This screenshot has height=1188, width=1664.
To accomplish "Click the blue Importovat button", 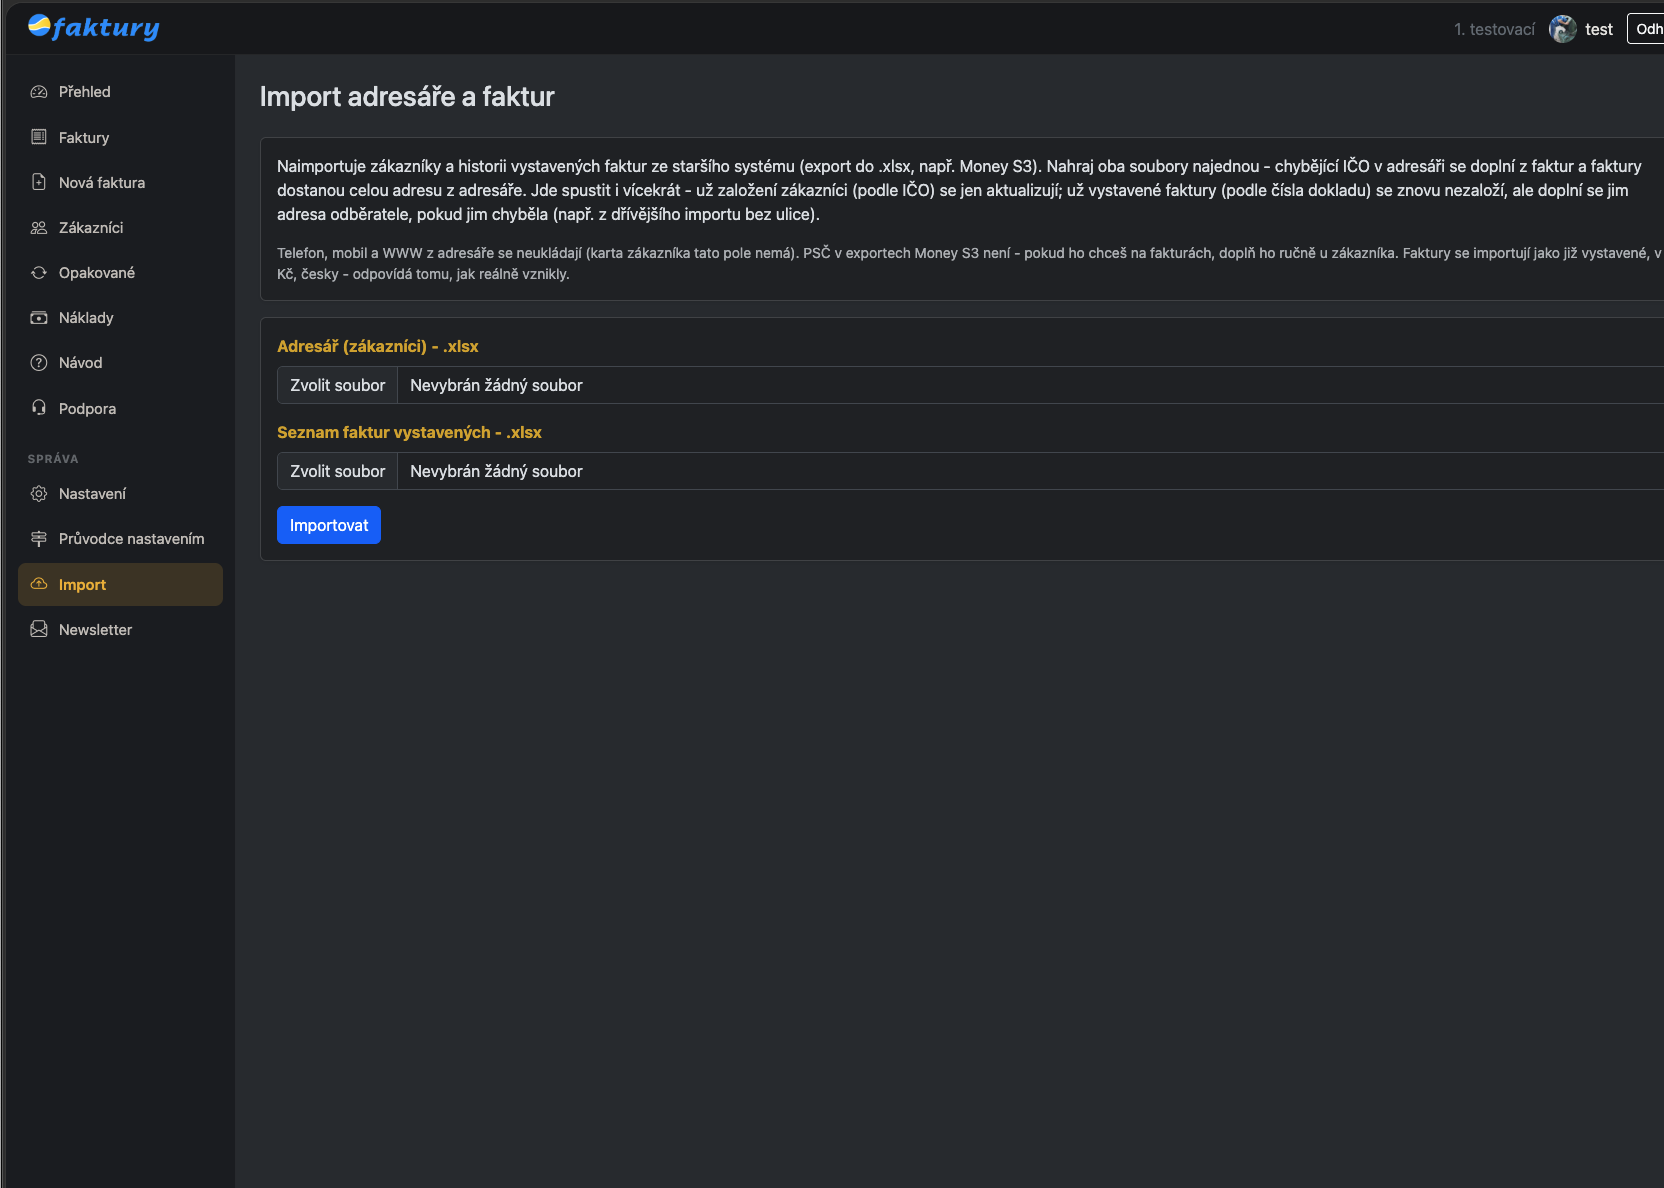I will click(329, 525).
